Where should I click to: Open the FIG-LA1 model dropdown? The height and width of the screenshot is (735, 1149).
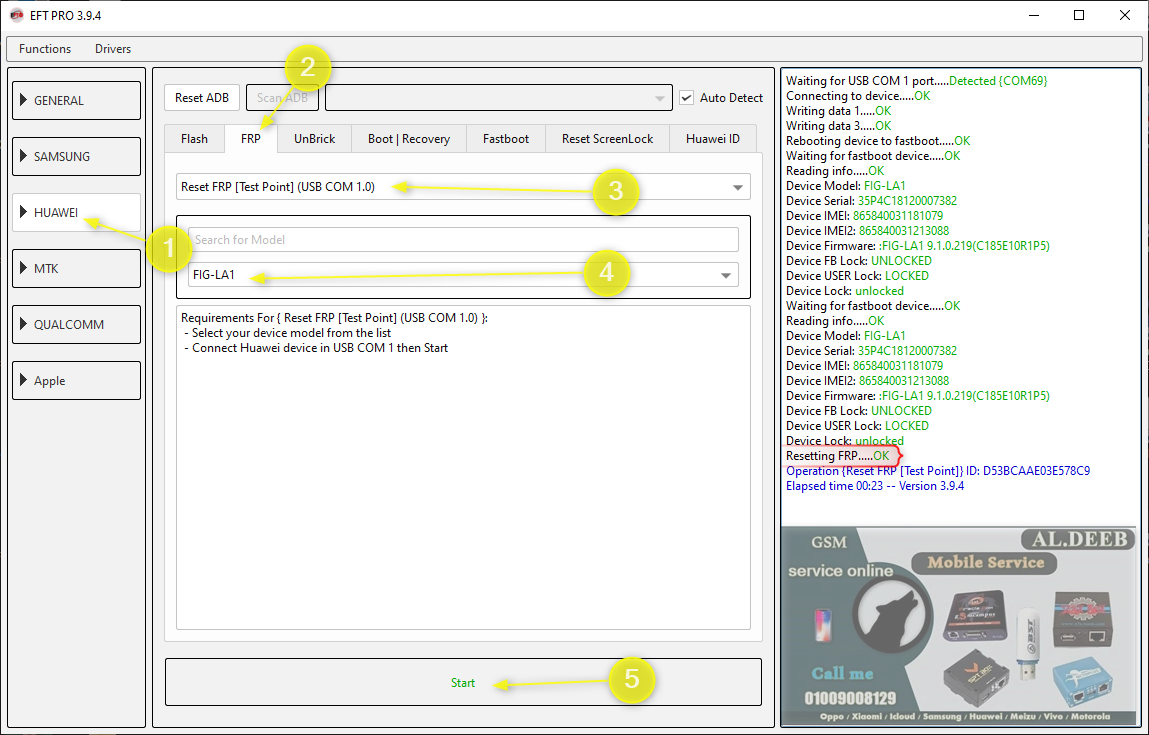pos(463,275)
